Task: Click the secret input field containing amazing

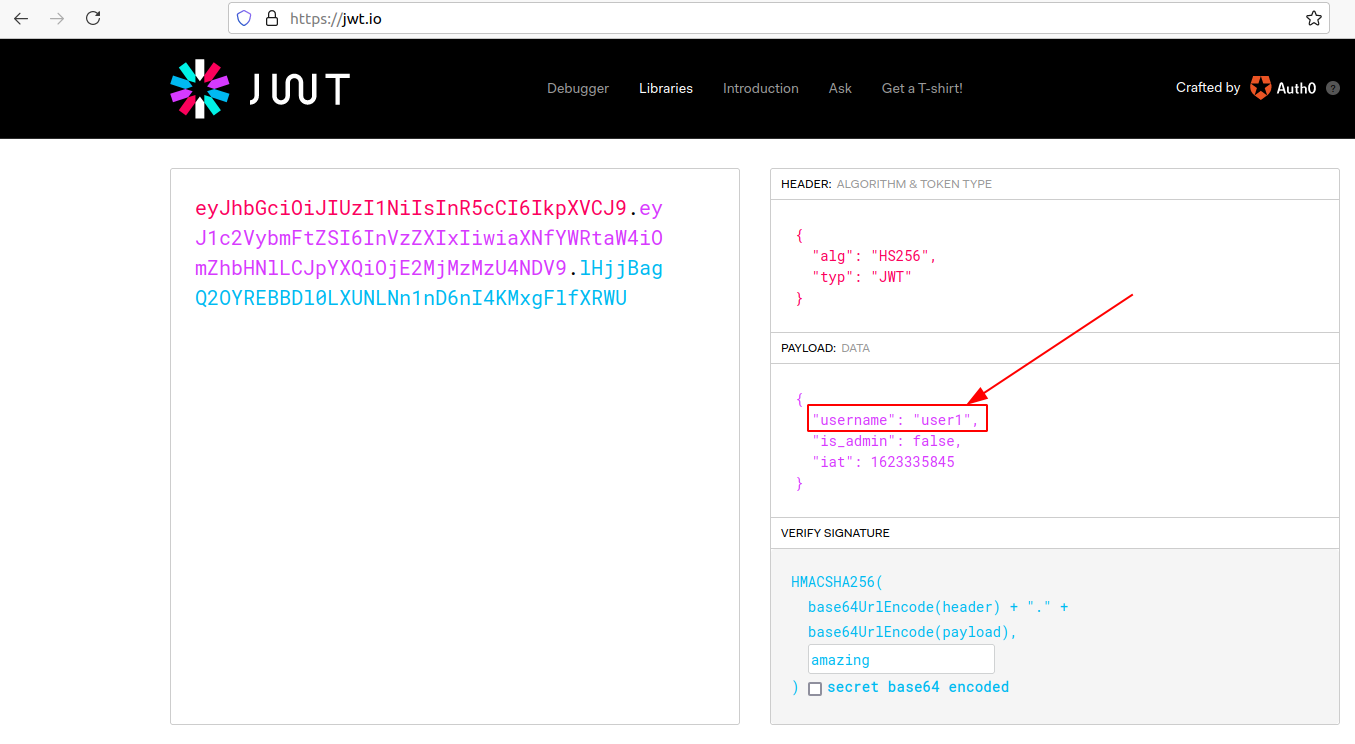Action: tap(901, 659)
